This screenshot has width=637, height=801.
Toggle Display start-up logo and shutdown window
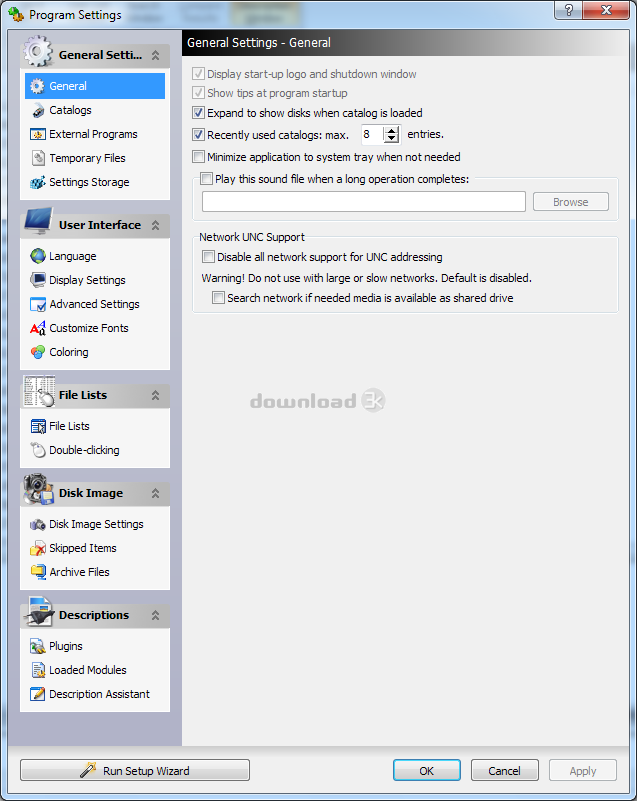tap(199, 74)
